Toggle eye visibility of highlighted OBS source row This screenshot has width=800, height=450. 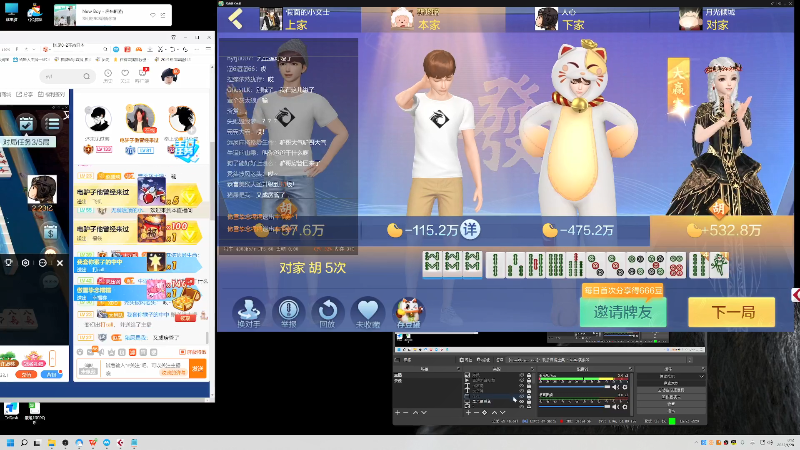(x=521, y=396)
